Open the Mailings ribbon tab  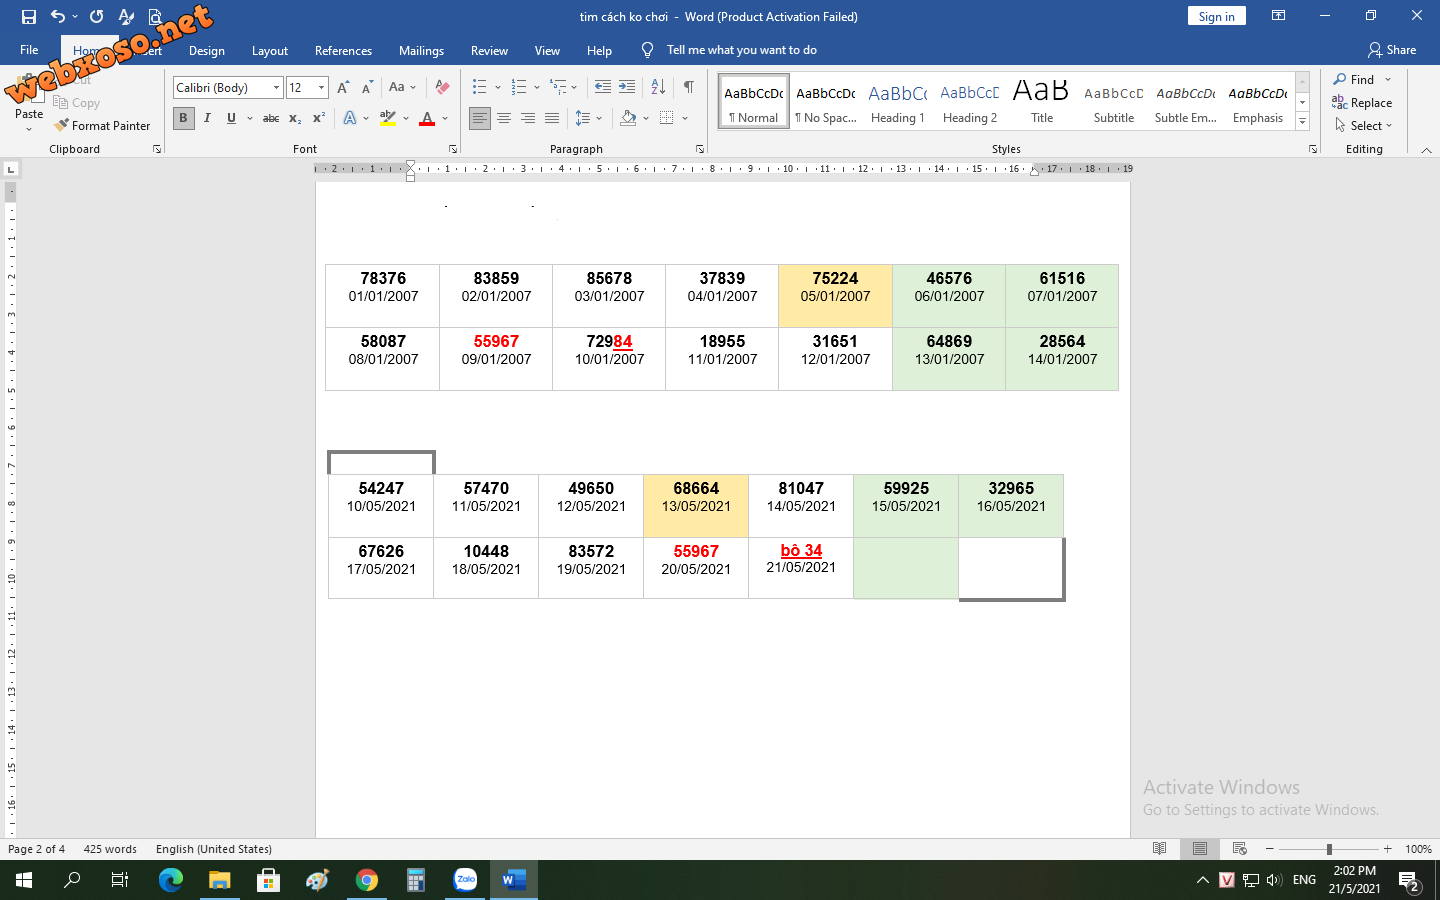click(x=421, y=50)
